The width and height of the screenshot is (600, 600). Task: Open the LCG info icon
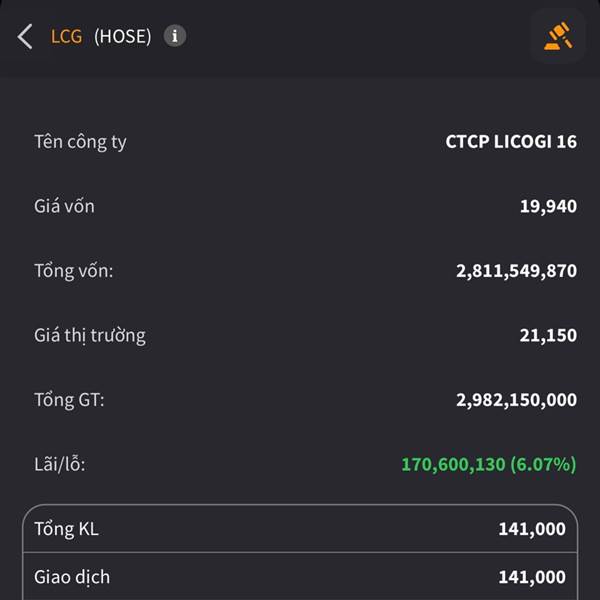click(175, 36)
